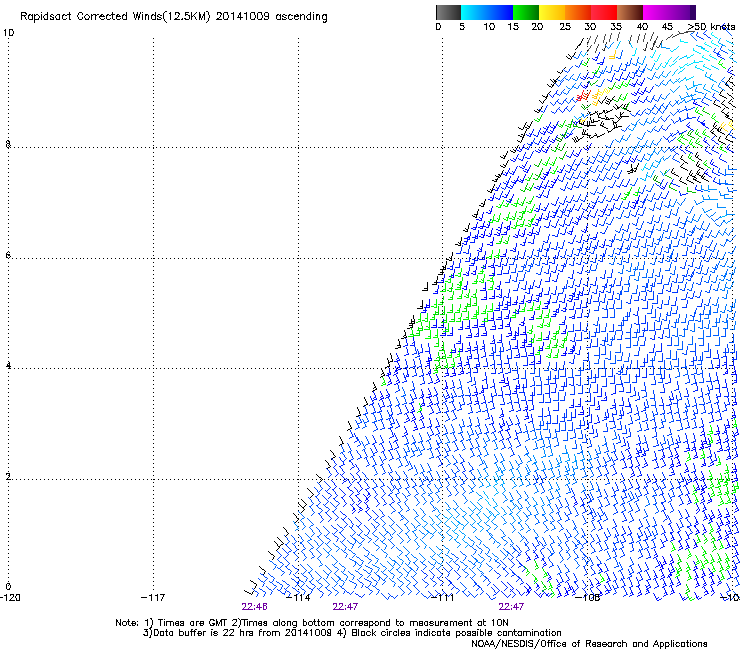The height and width of the screenshot is (650, 740).
Task: Click the latitude axis label '10'
Action: click(8, 33)
